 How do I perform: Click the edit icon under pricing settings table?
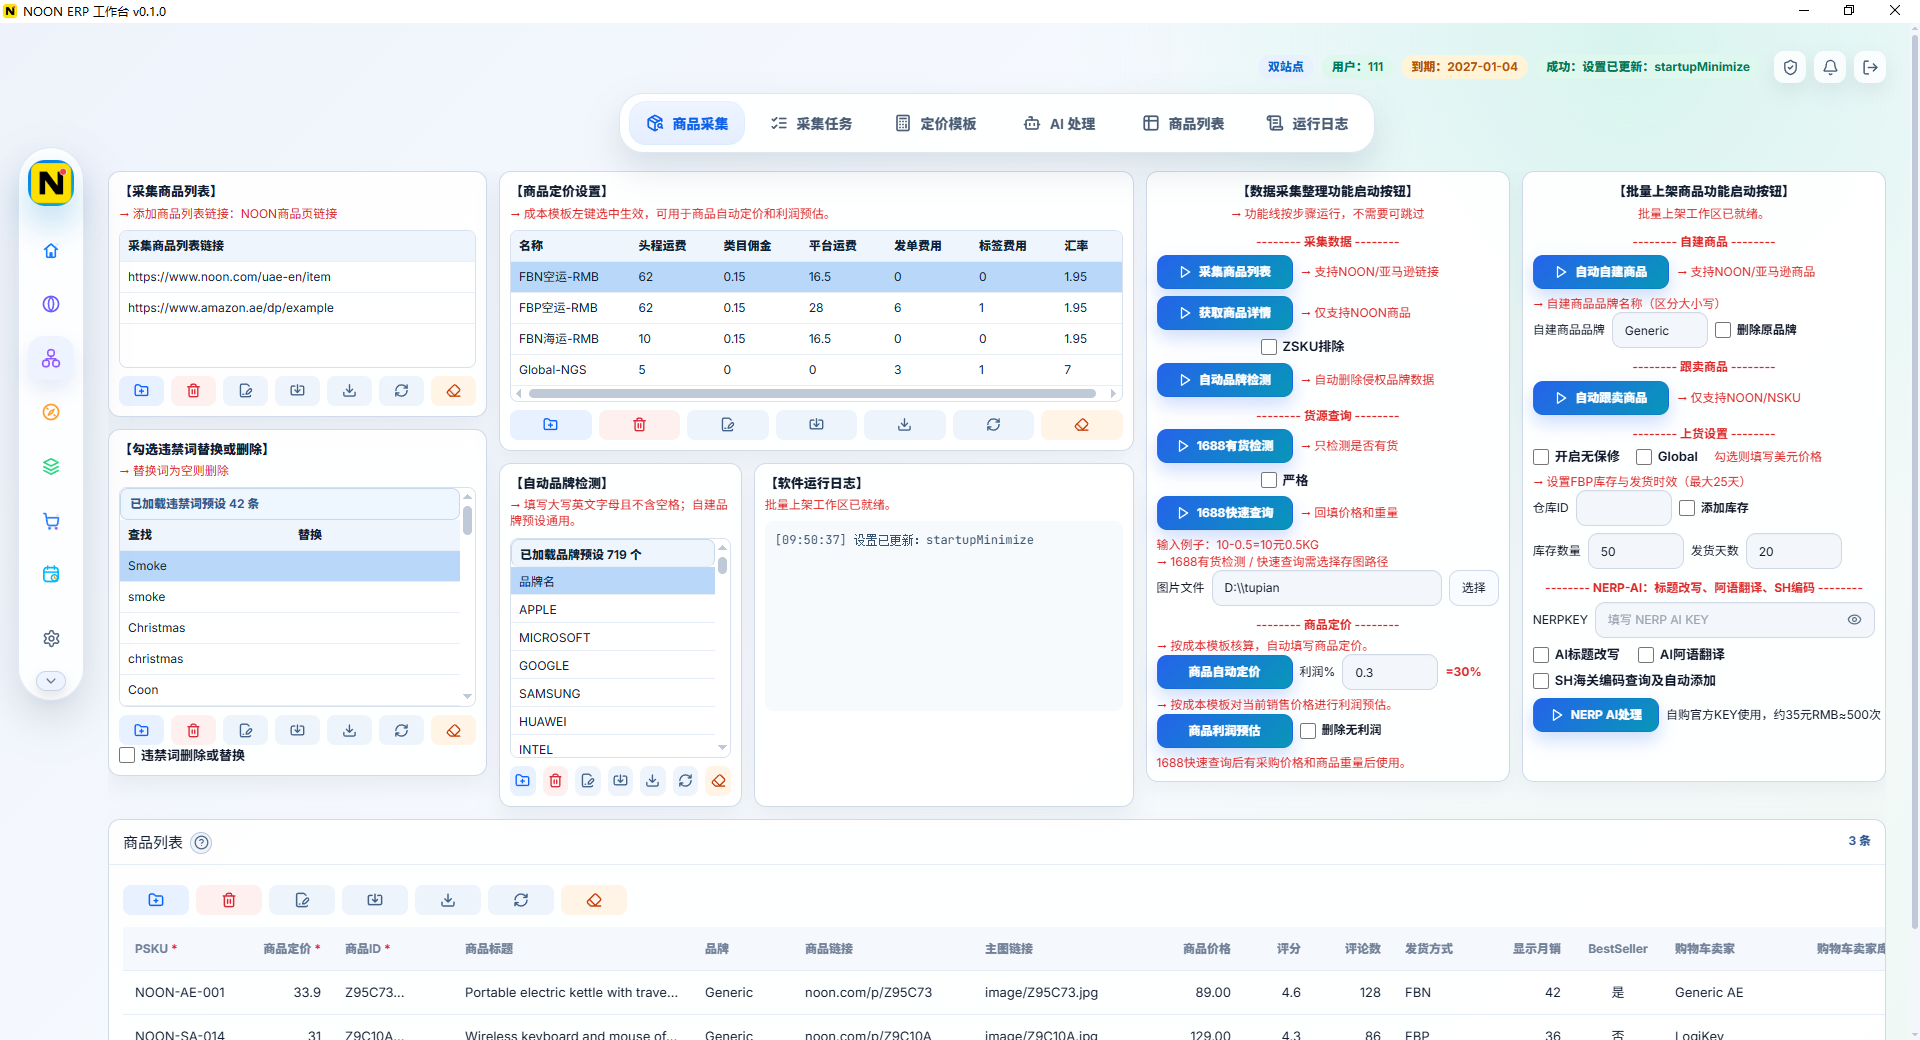click(x=728, y=425)
